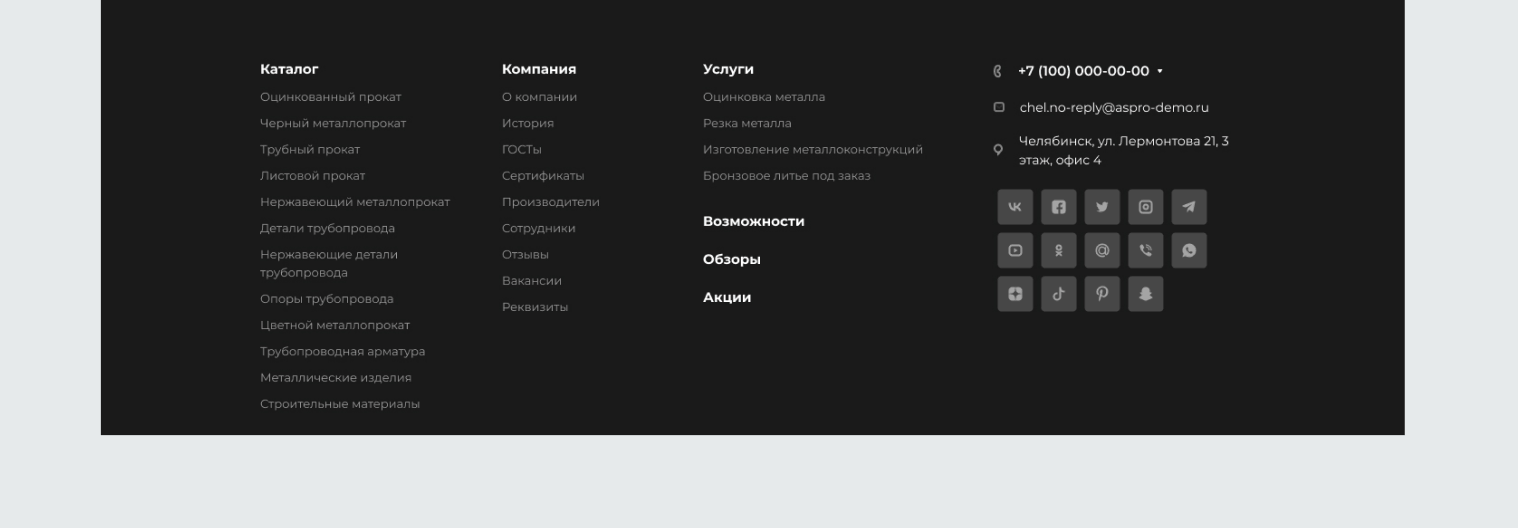Open the Viber social icon

1146,251
